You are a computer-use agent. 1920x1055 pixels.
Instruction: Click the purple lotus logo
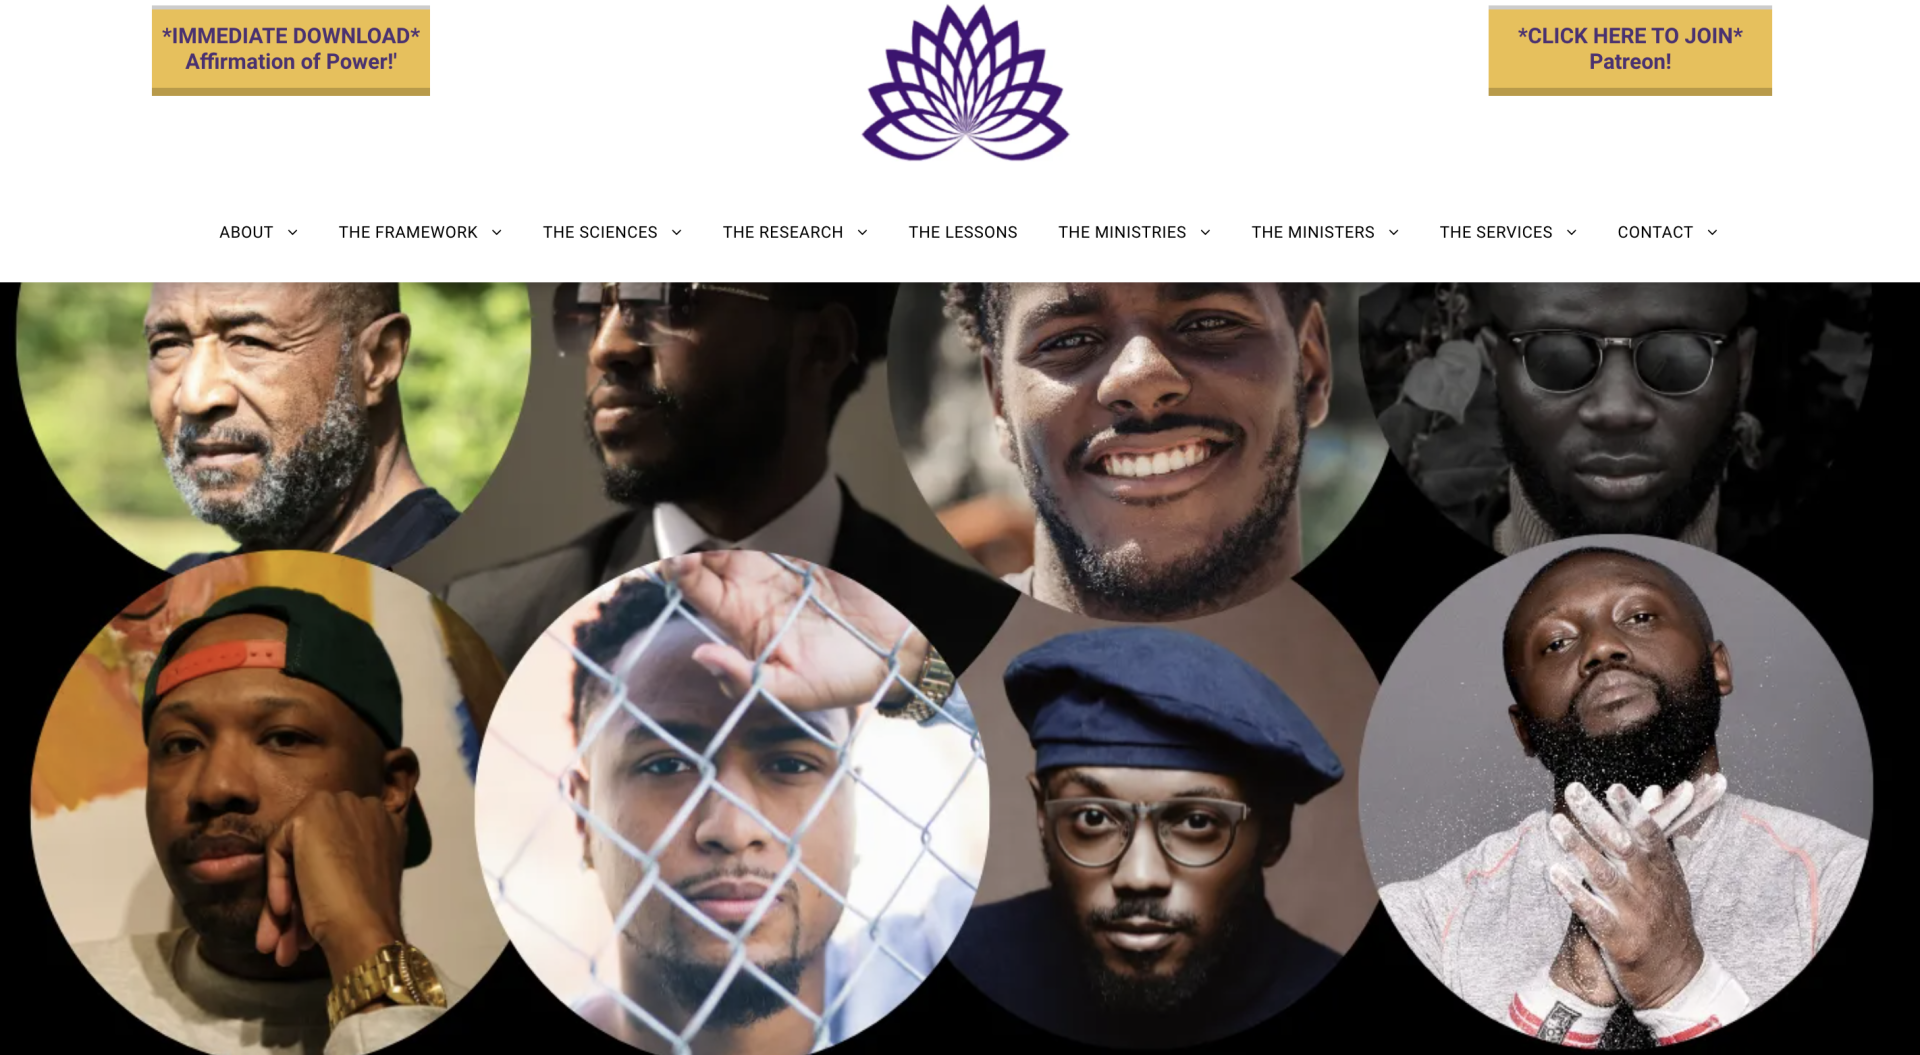[965, 83]
